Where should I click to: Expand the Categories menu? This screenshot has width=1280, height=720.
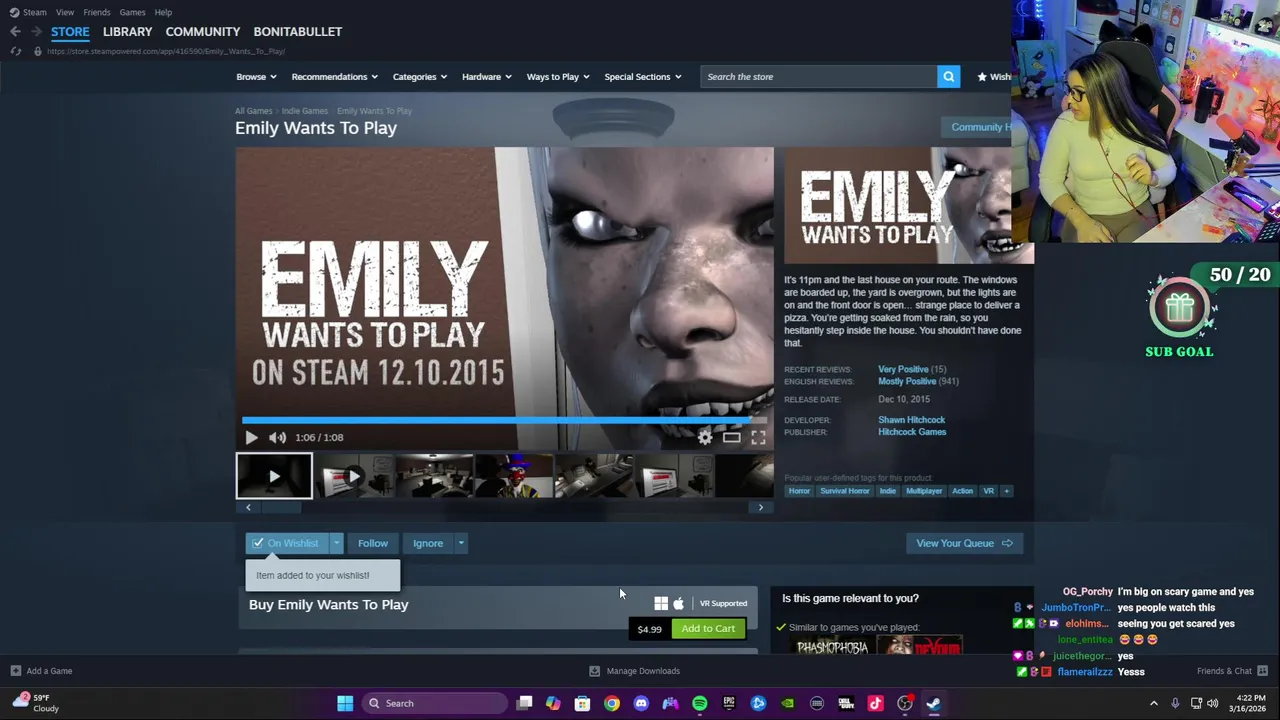419,77
